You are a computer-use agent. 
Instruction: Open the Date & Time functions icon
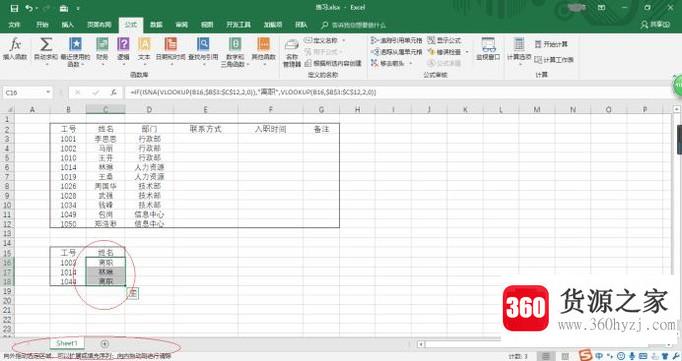pos(170,44)
